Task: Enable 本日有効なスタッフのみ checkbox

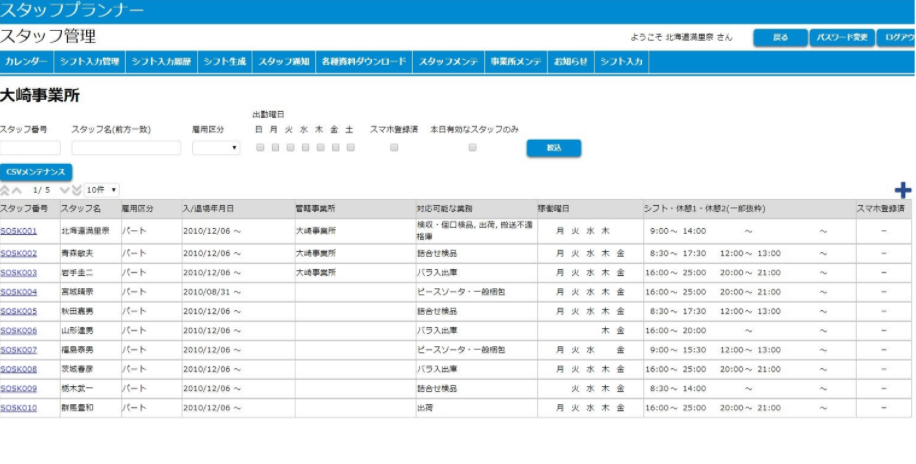Action: (472, 147)
